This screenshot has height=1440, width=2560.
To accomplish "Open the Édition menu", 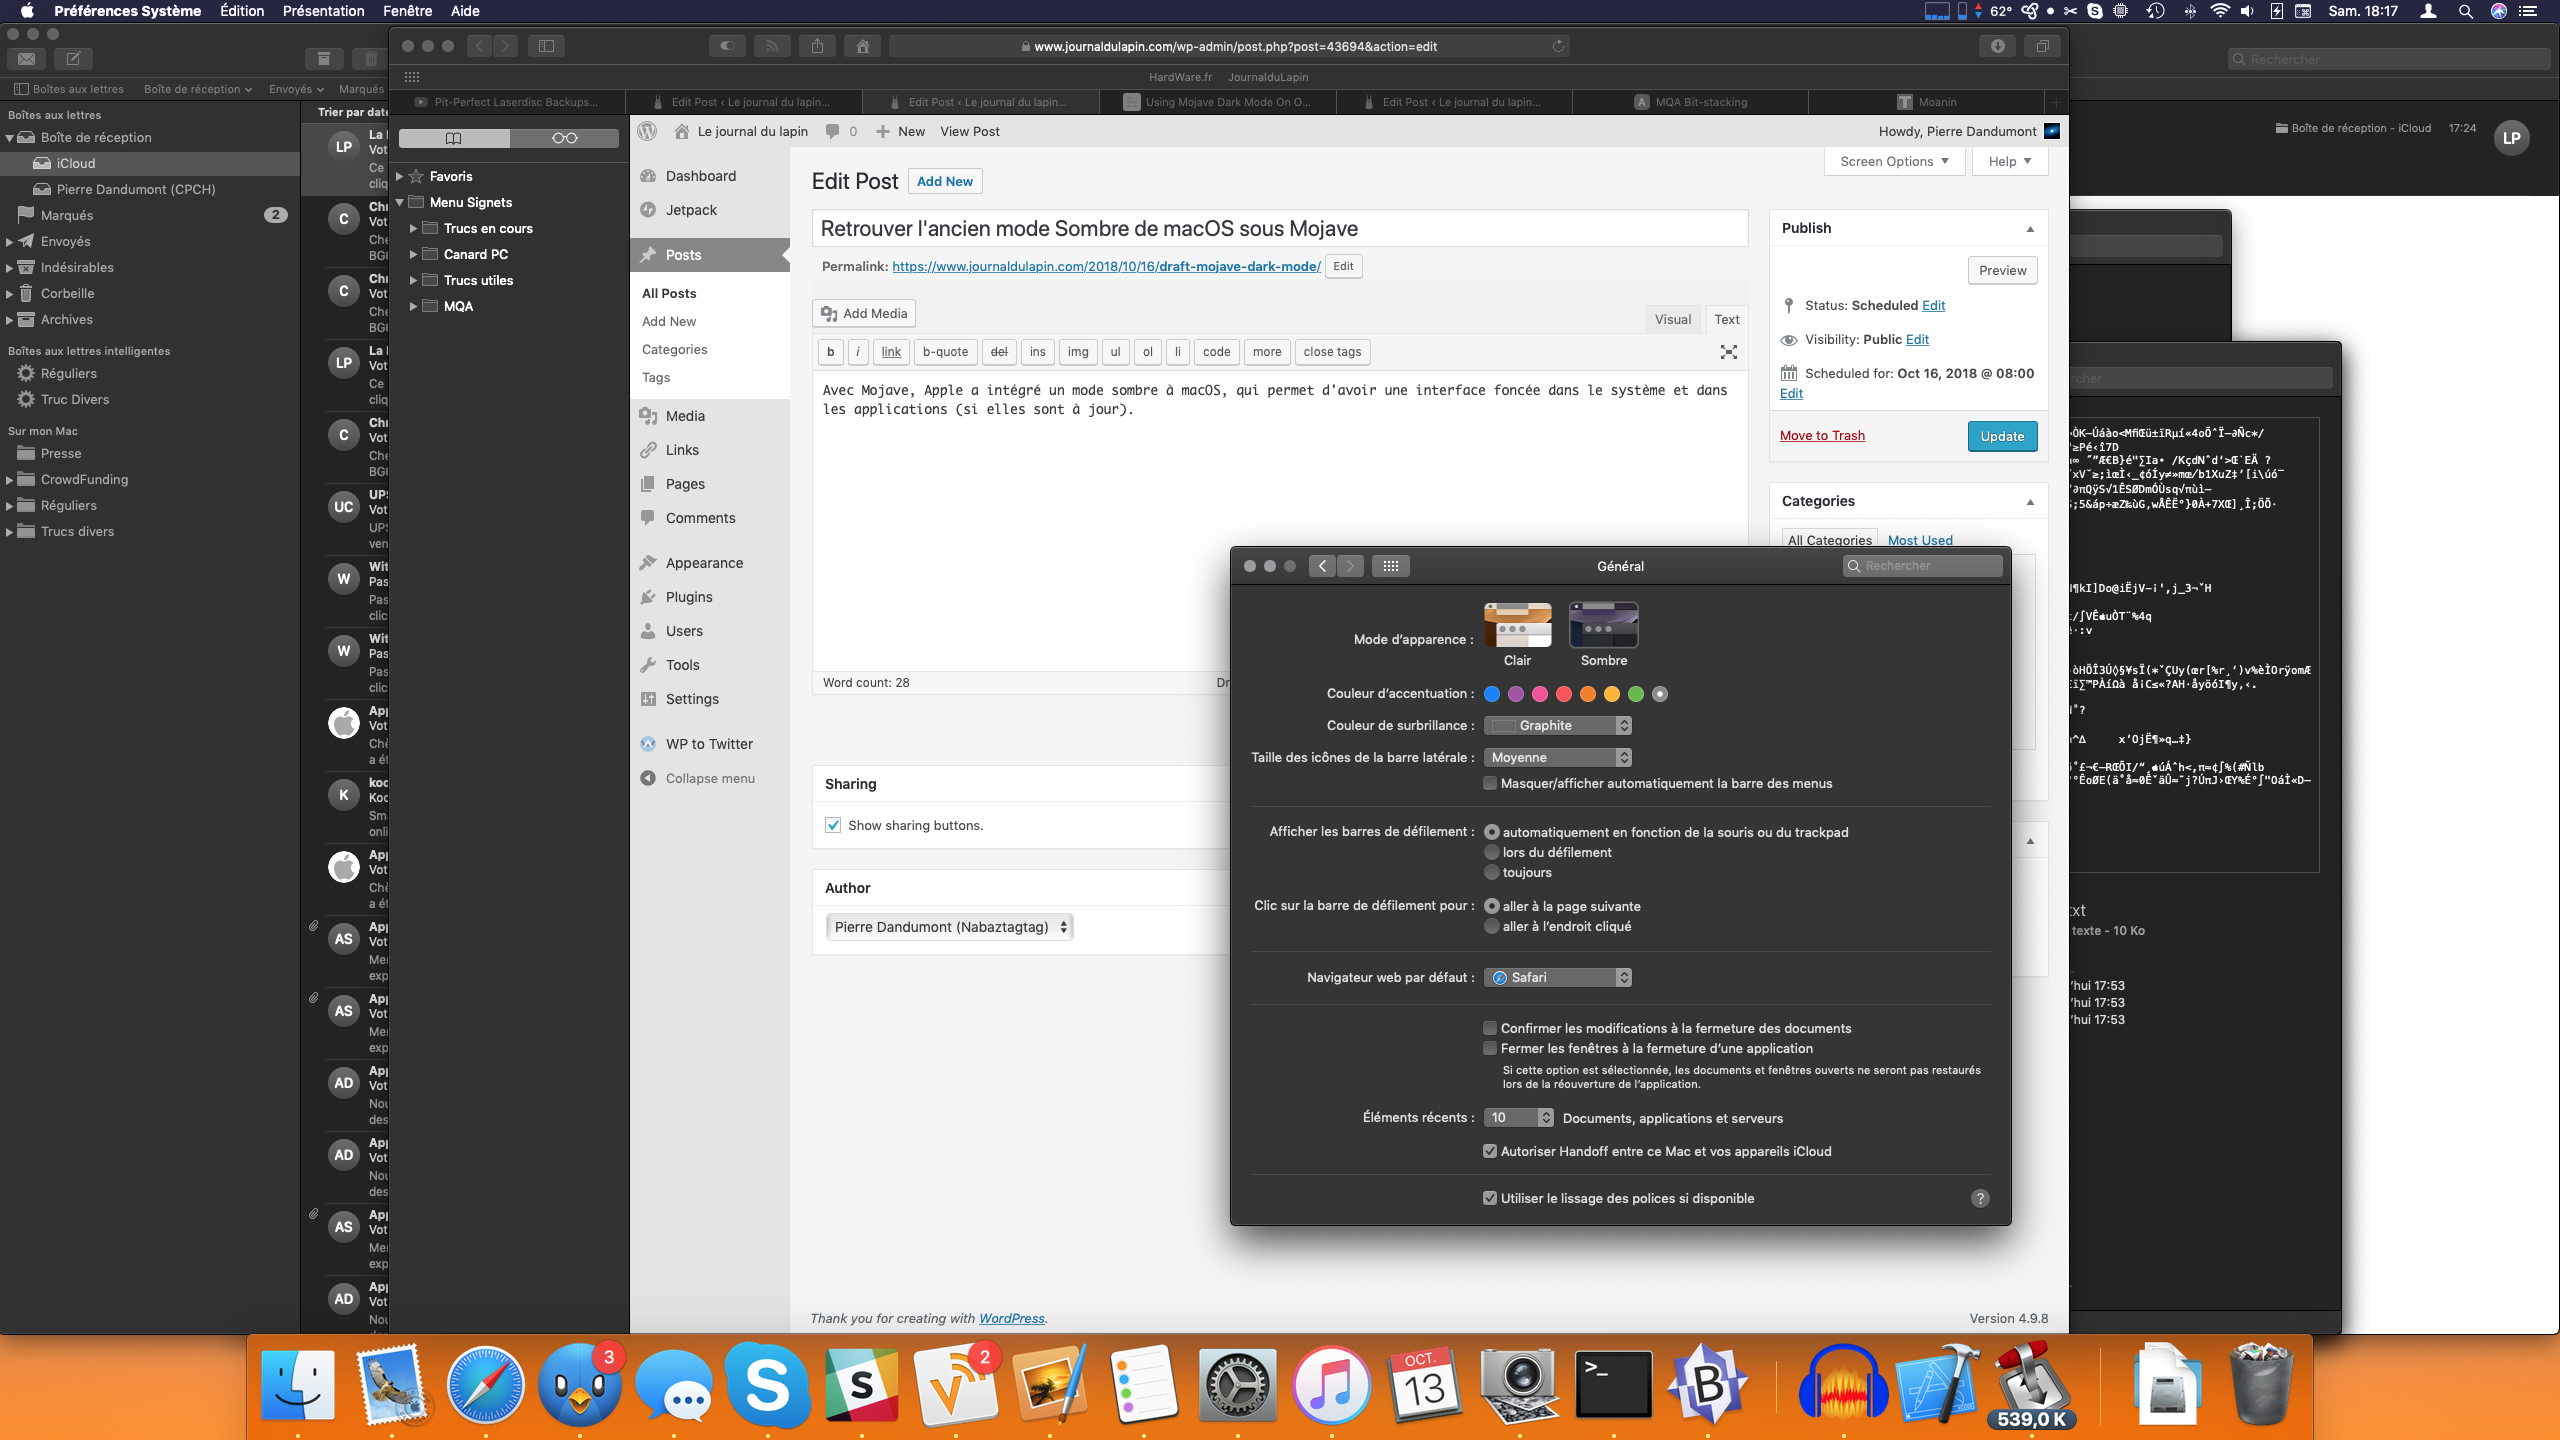I will coord(242,11).
